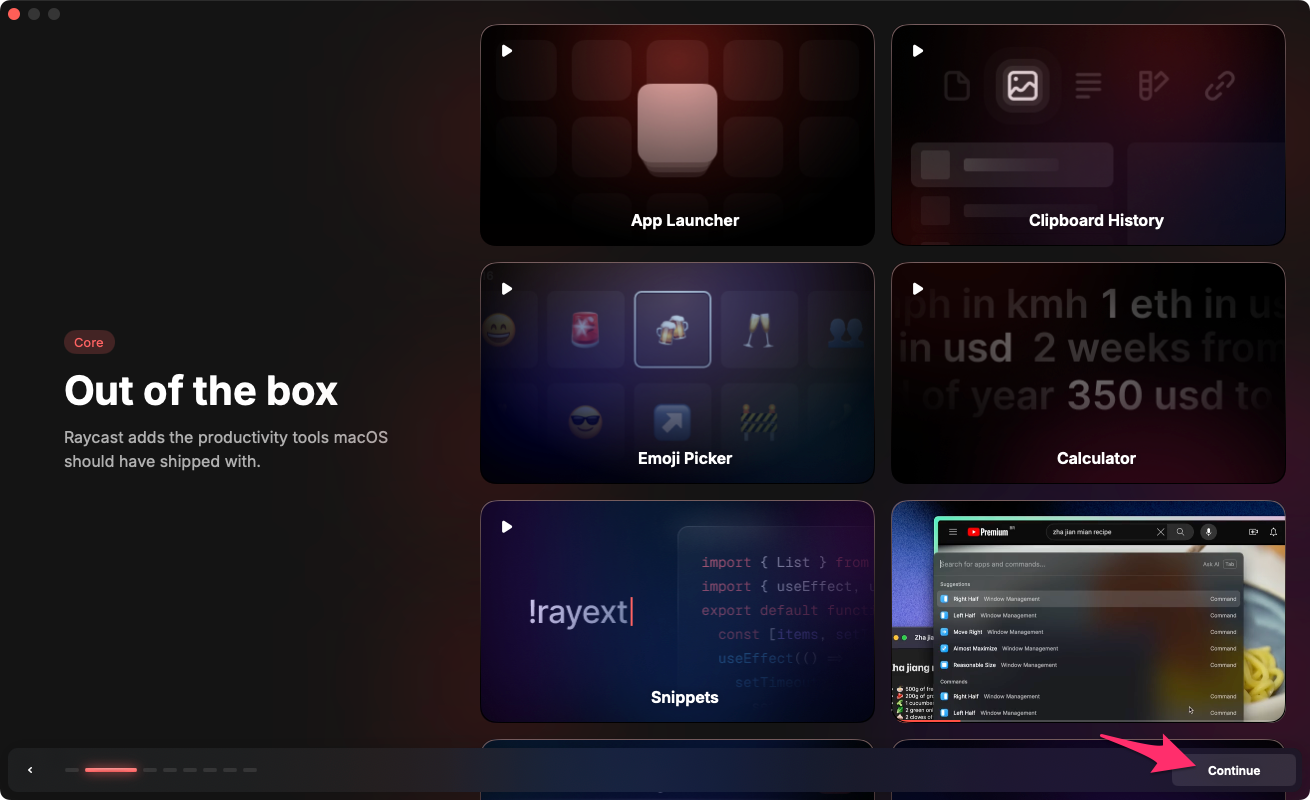
Task: Click the 'Move Right' row in preview
Action: 1088,632
